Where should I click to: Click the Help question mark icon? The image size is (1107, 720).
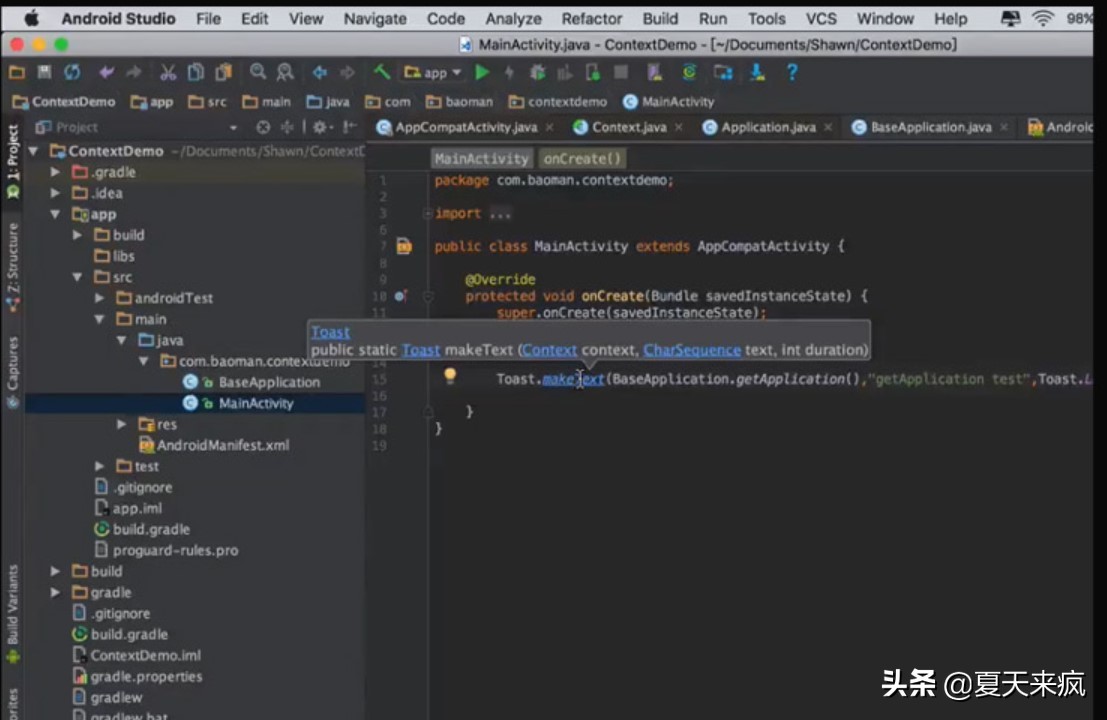tap(792, 72)
